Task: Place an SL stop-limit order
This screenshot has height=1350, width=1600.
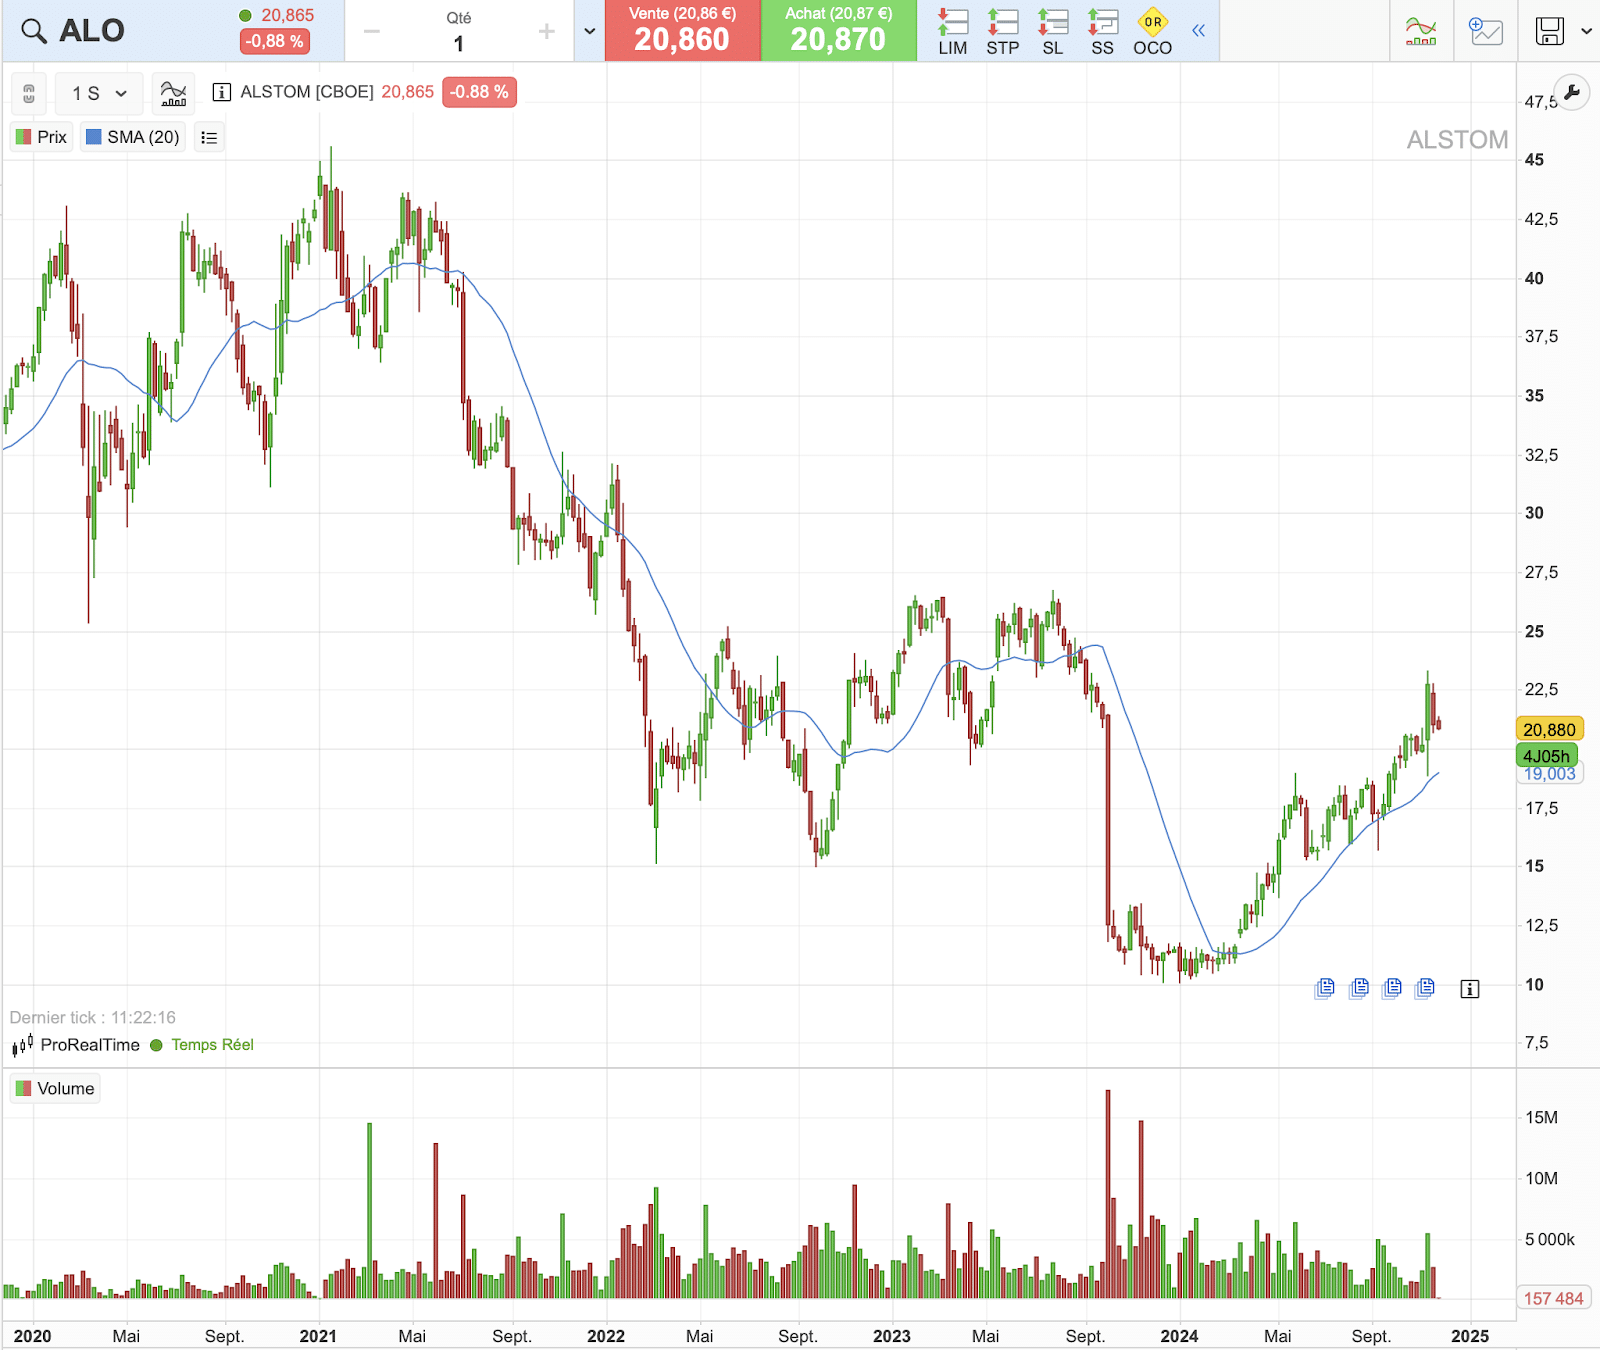Action: coord(1053,31)
